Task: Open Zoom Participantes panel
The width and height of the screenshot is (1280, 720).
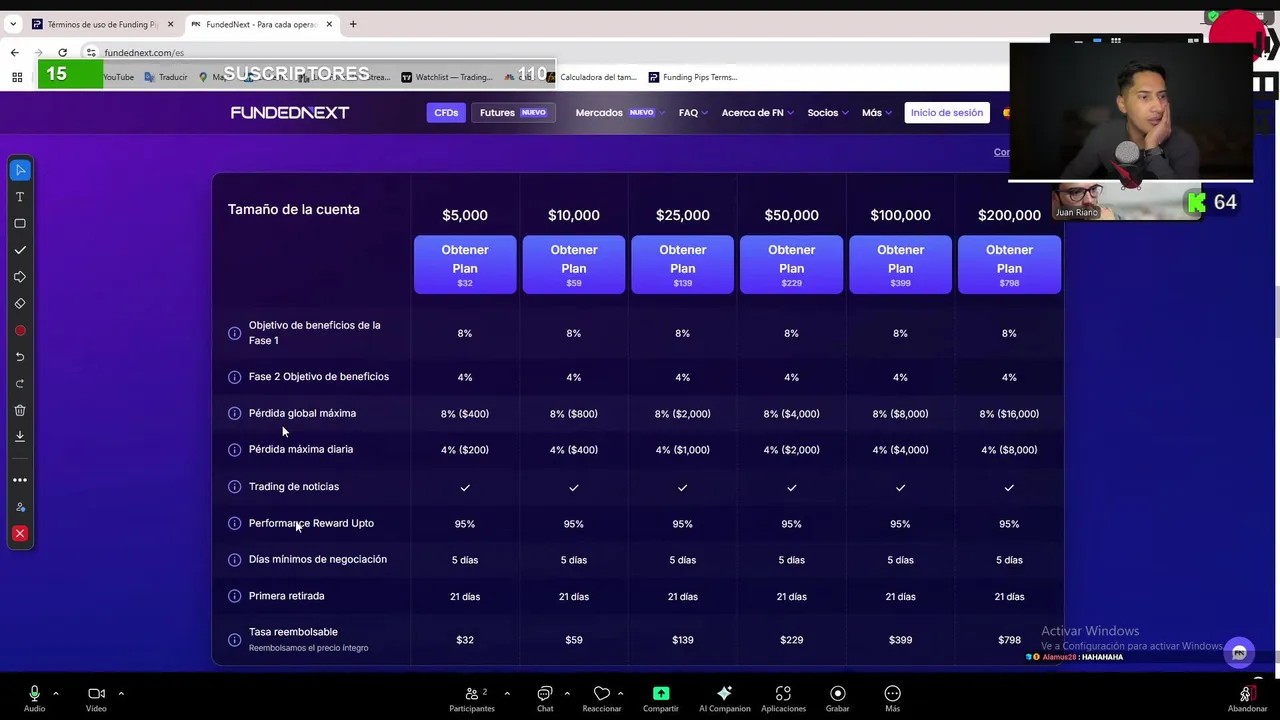Action: tap(472, 699)
